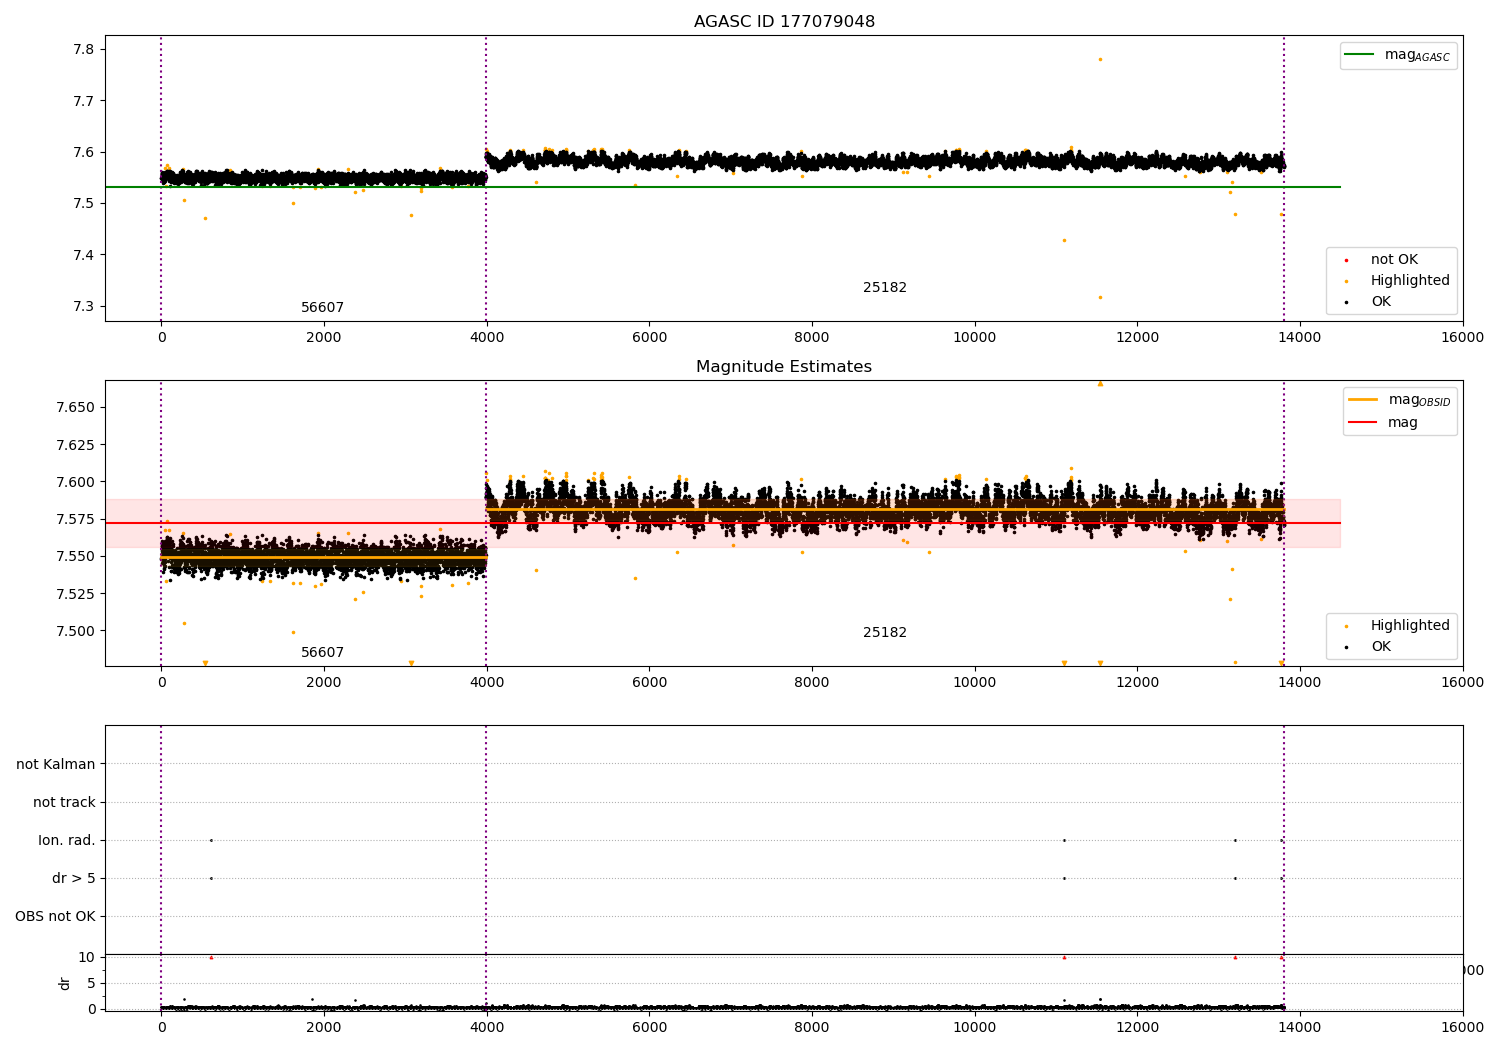Click the rotated 'dr' y-axis label
The image size is (1500, 1050).
pyautogui.click(x=65, y=983)
